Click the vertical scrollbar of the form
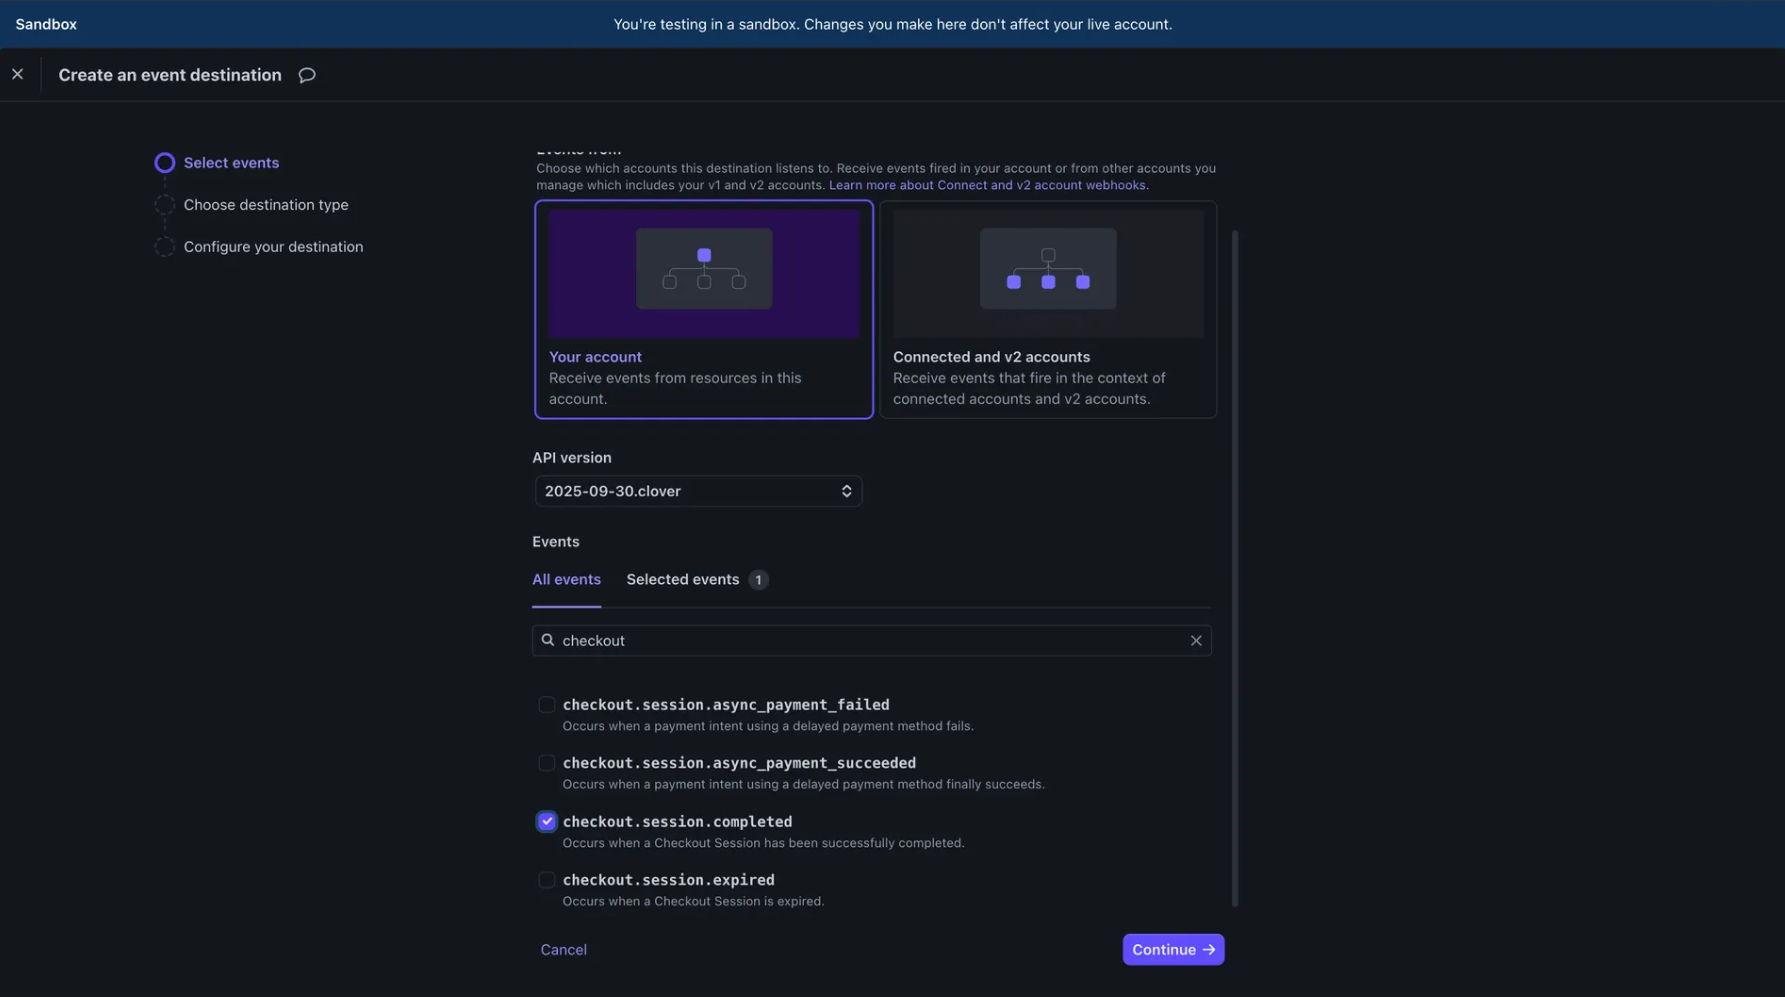The width and height of the screenshot is (1785, 997). pyautogui.click(x=1235, y=568)
